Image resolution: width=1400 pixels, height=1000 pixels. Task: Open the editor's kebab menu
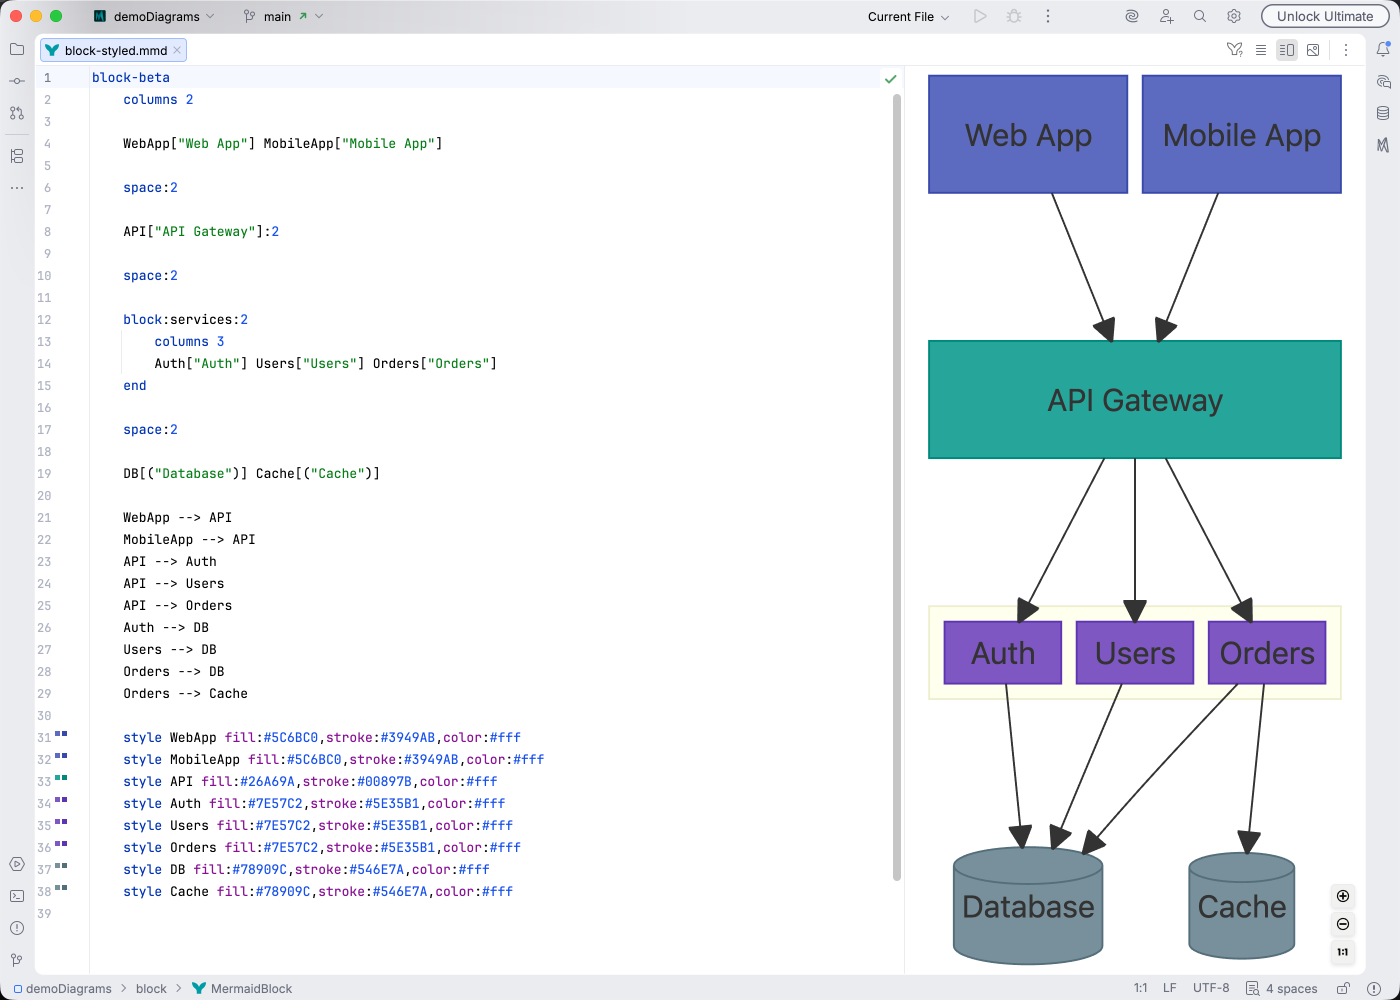[1345, 49]
